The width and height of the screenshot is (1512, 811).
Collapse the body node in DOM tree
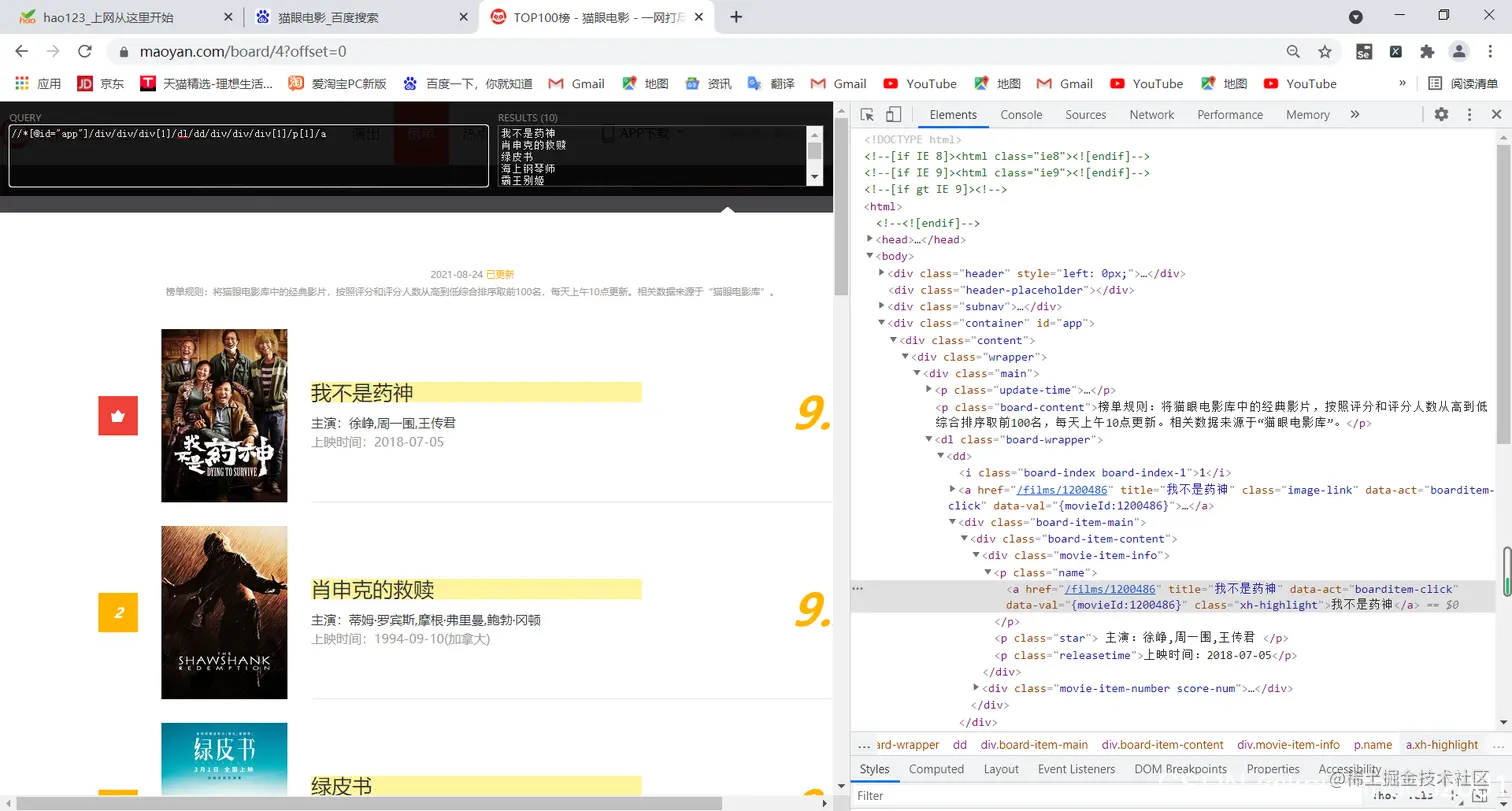tap(870, 257)
